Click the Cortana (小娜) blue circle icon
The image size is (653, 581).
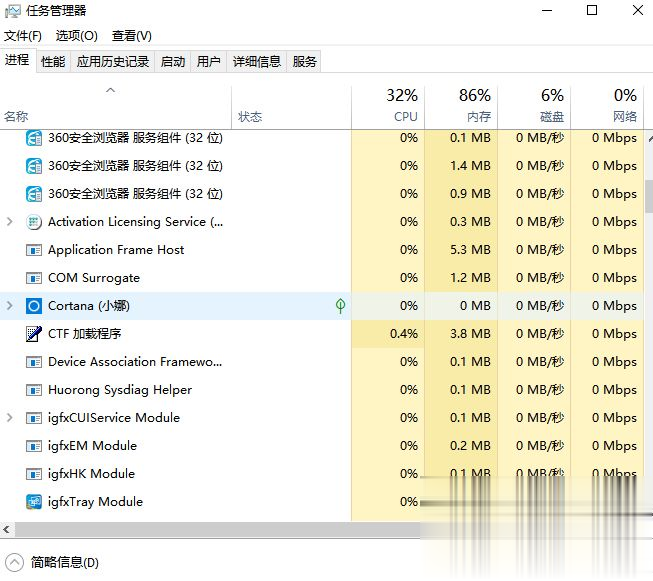point(34,306)
